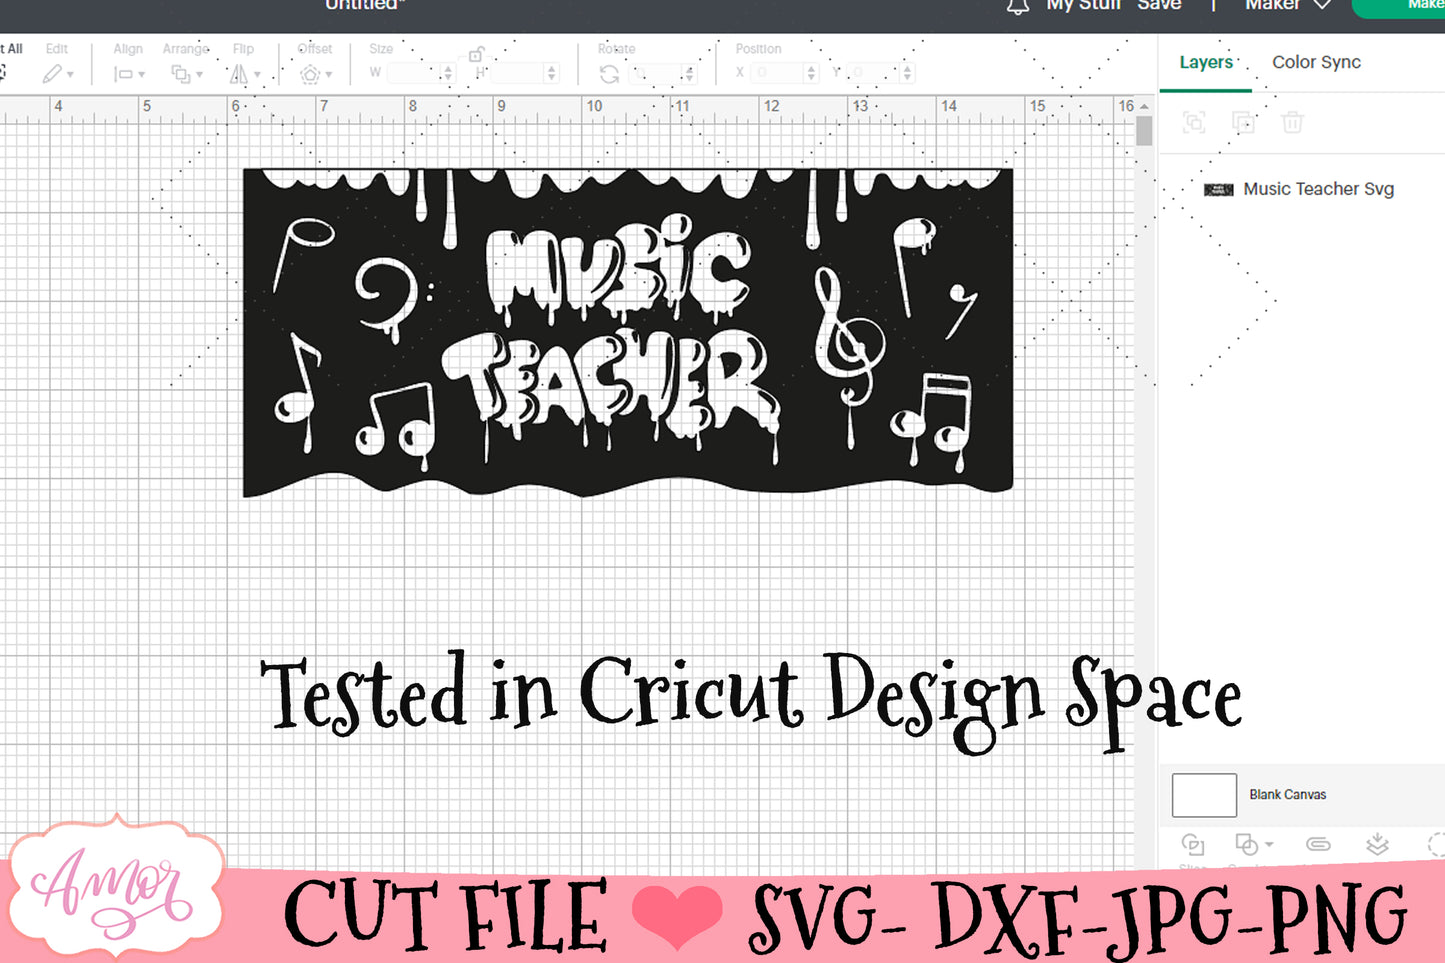The width and height of the screenshot is (1445, 963).
Task: Click the Rotate icon in toolbar
Action: click(x=609, y=73)
